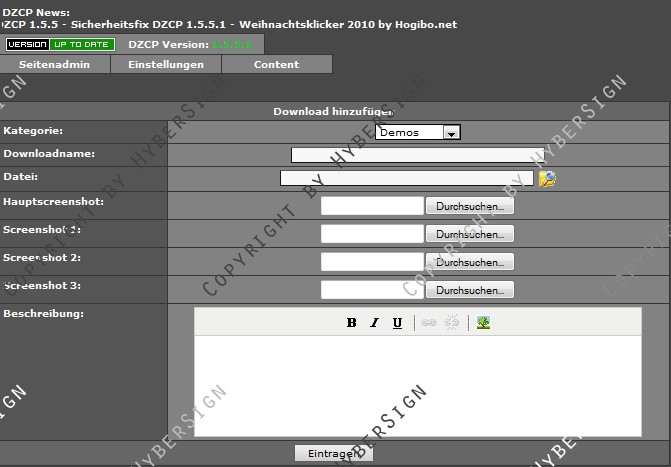Toggle bold formatting in the editor
Viewport: 671px width, 467px height.
352,322
